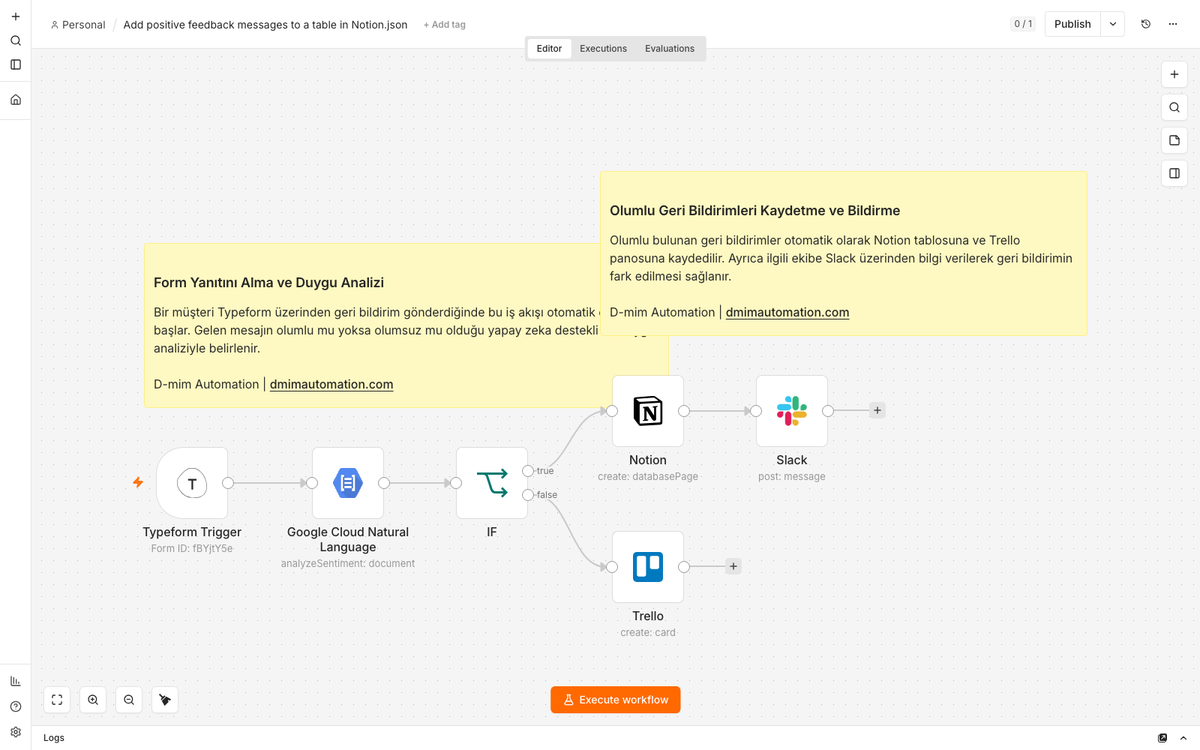This screenshot has width=1200, height=750.
Task: Click the Publish button
Action: (1072, 24)
